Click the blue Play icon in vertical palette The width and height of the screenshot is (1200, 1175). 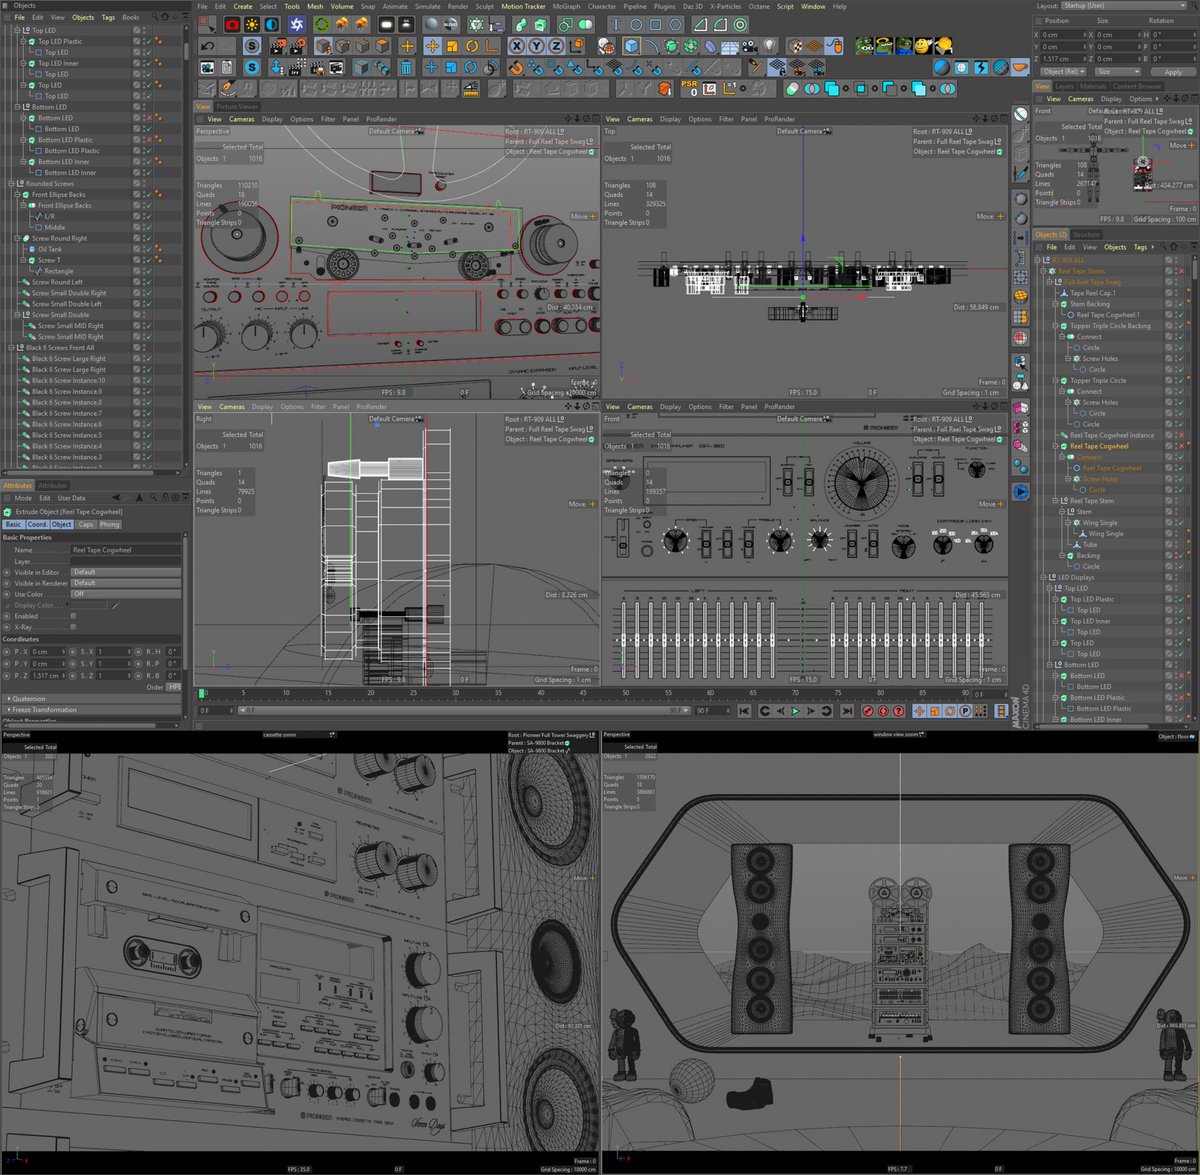[x=1021, y=491]
